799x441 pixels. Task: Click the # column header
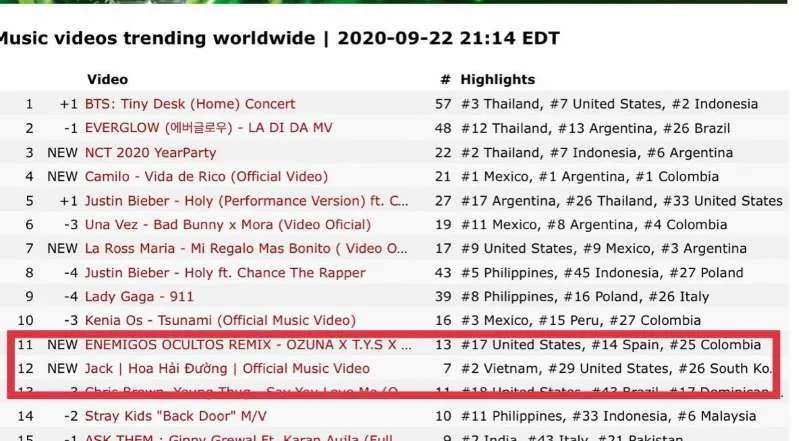(x=445, y=79)
